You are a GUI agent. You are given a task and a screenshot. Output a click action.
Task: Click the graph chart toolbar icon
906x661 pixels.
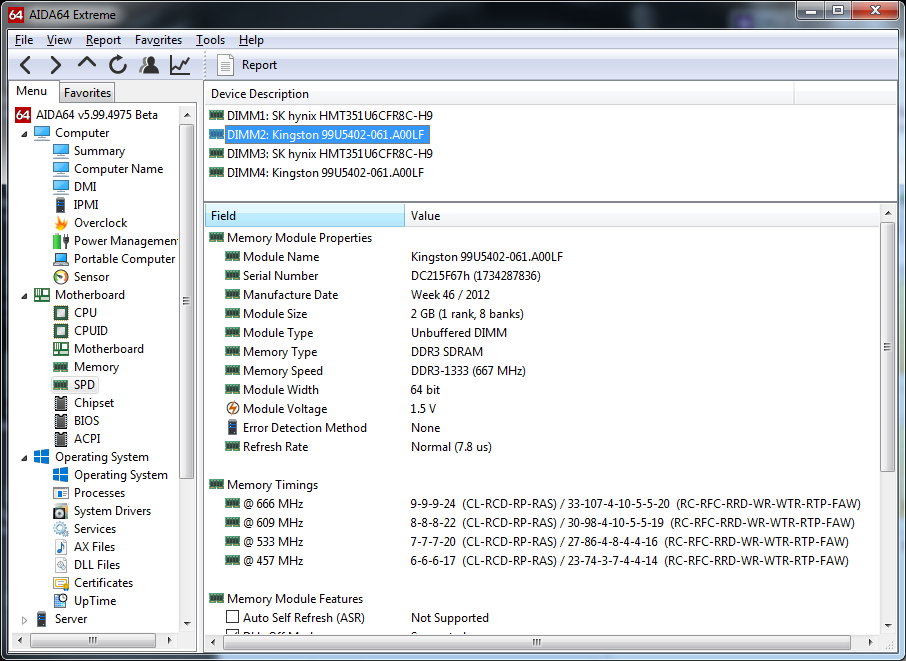tap(180, 65)
